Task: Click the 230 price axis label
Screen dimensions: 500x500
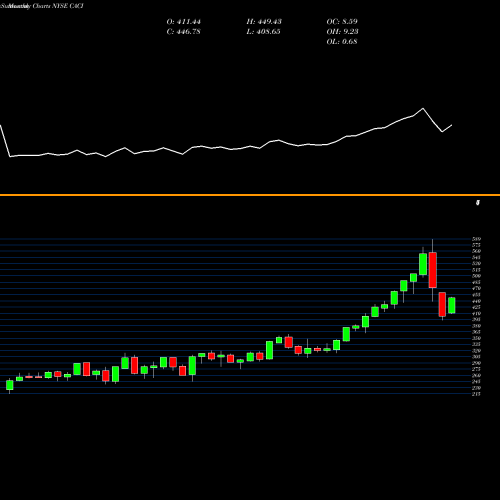Action: [476, 388]
